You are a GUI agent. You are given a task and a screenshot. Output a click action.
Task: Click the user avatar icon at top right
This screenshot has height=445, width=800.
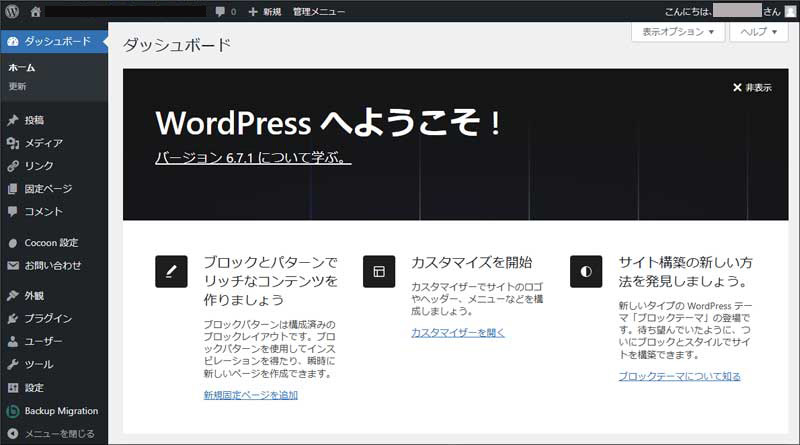pyautogui.click(x=789, y=11)
